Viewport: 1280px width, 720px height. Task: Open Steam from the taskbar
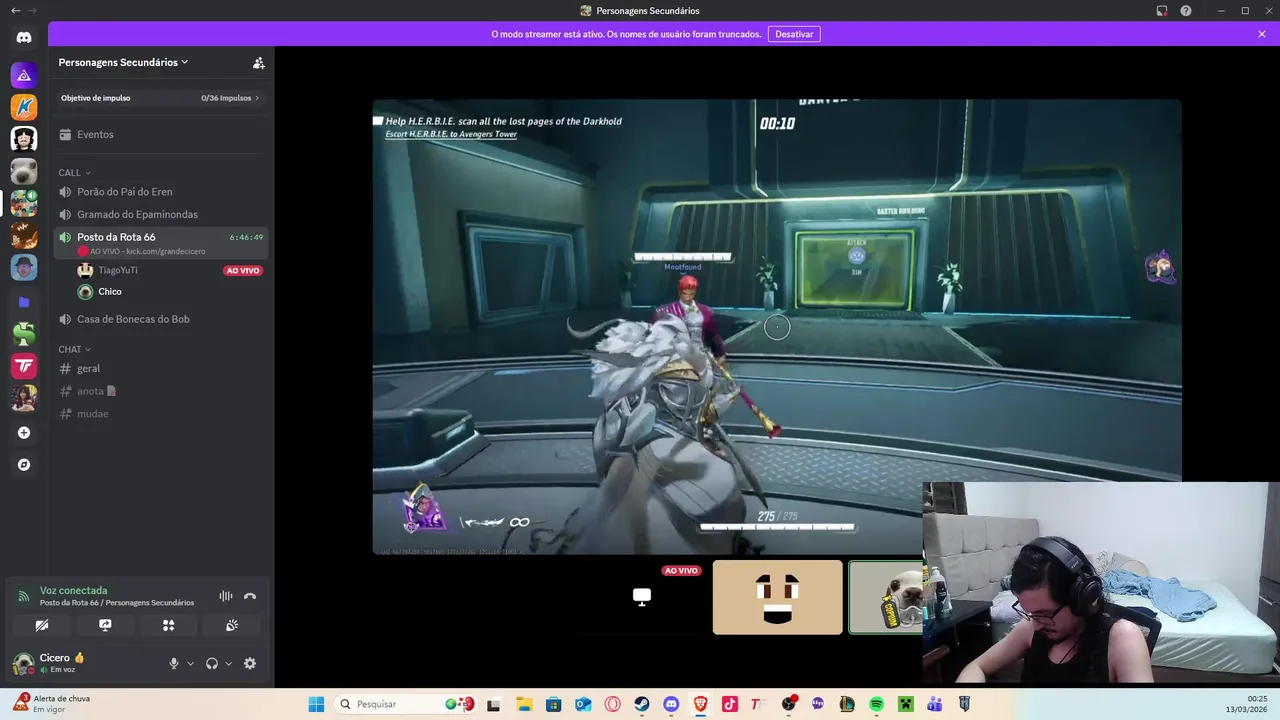[x=642, y=704]
